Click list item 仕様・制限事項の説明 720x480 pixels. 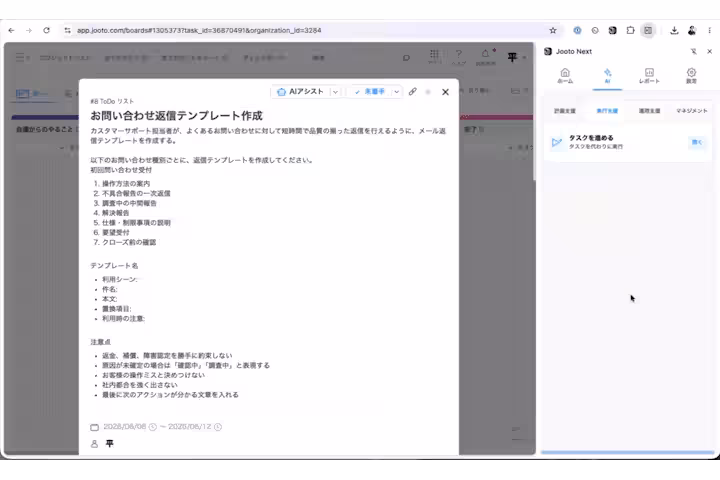point(136,223)
